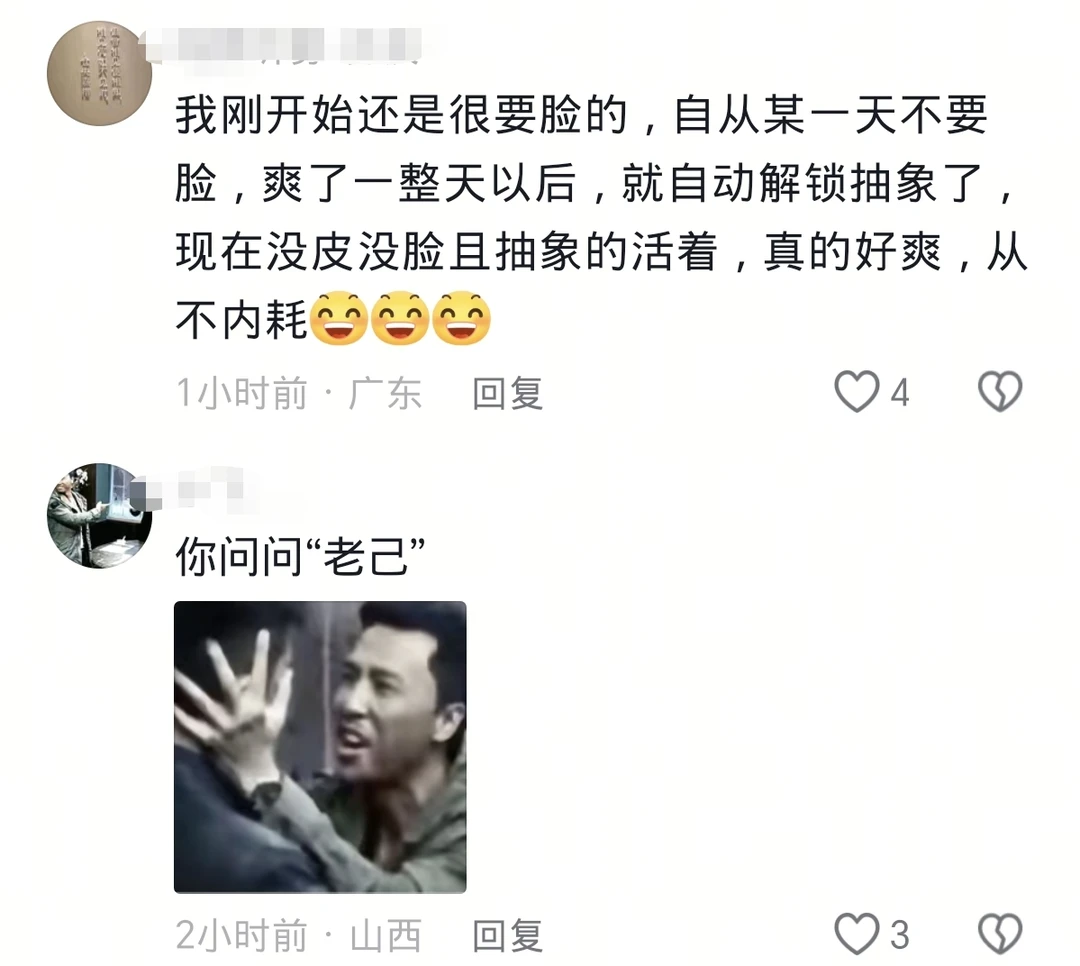
Task: Reply to the Shanxi comment via 回复
Action: (508, 936)
